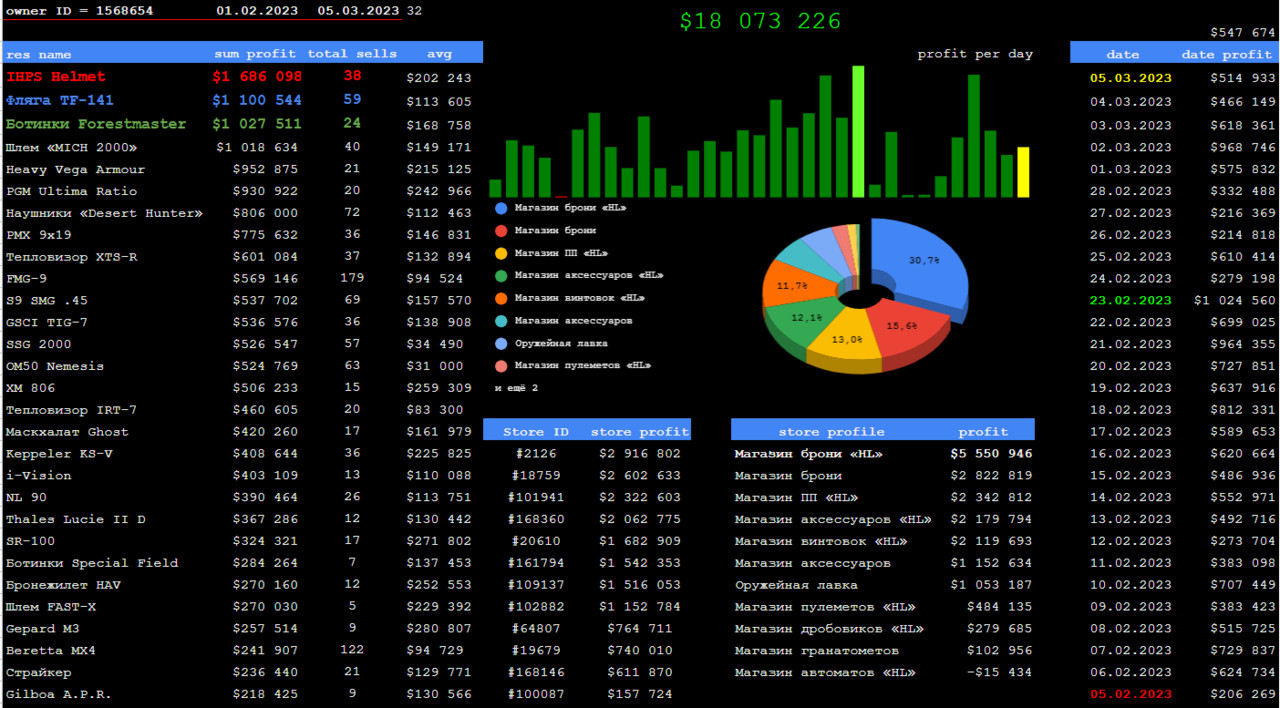
Task: Click the blue legend dot for Магазин брони «HL»
Action: [502, 208]
